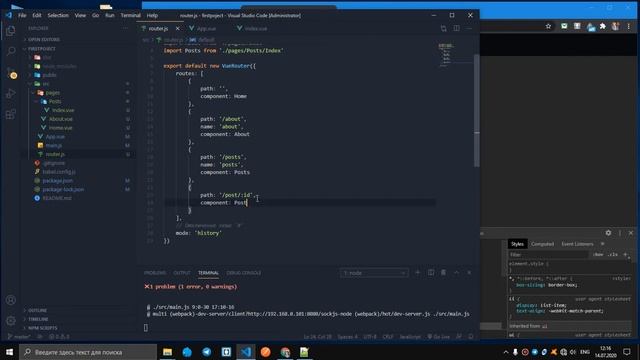
Task: Expand the Open Editors section
Action: pyautogui.click(x=44, y=40)
